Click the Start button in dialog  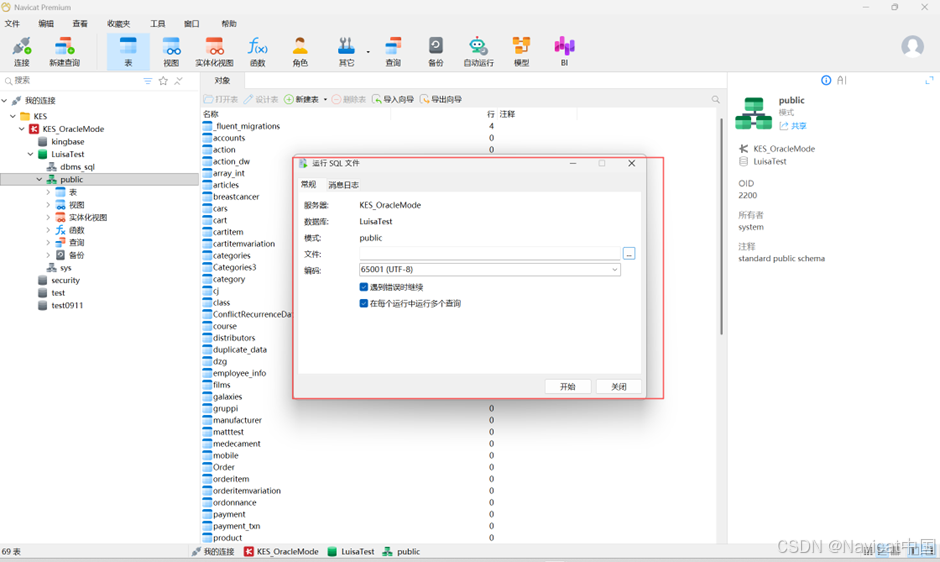pyautogui.click(x=568, y=387)
